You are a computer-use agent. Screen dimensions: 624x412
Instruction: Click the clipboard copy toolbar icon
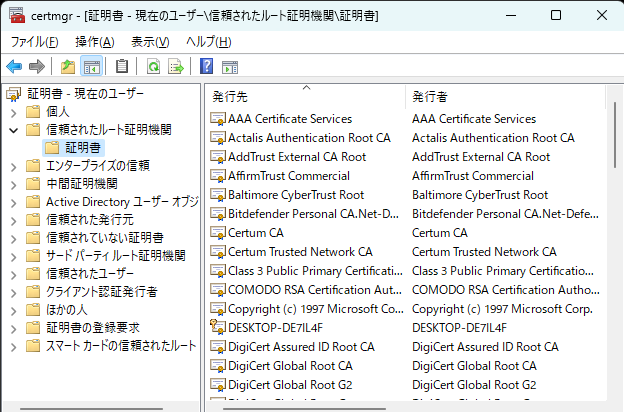(x=122, y=66)
